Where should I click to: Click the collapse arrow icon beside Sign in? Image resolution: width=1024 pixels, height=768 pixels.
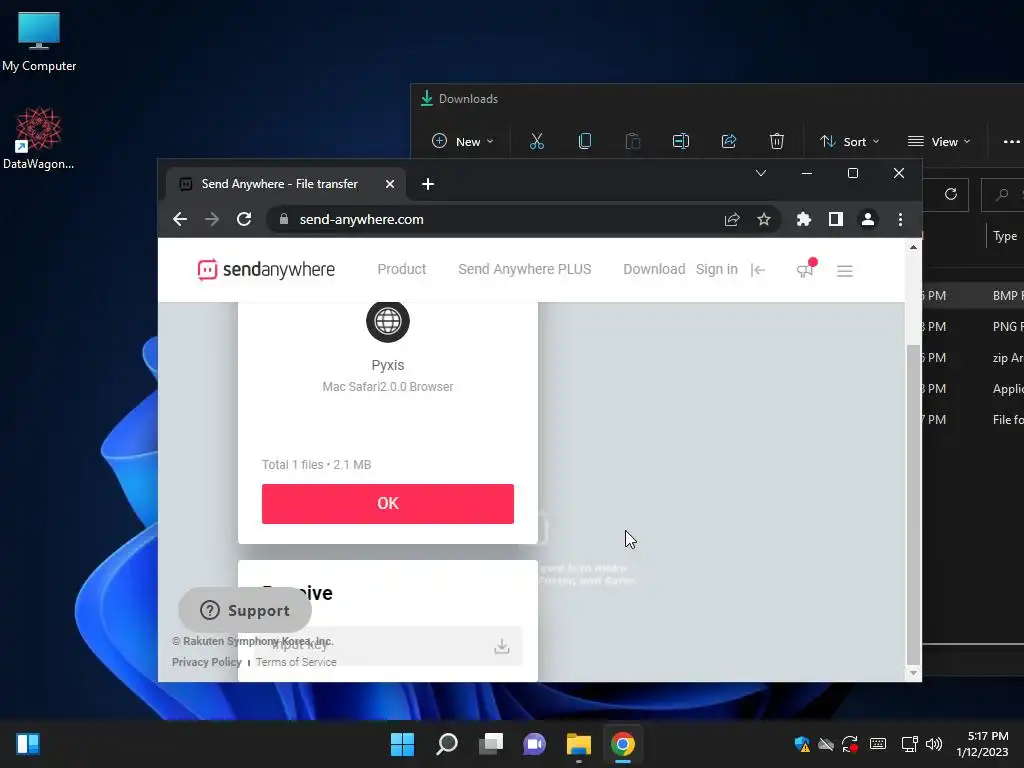[x=758, y=270]
